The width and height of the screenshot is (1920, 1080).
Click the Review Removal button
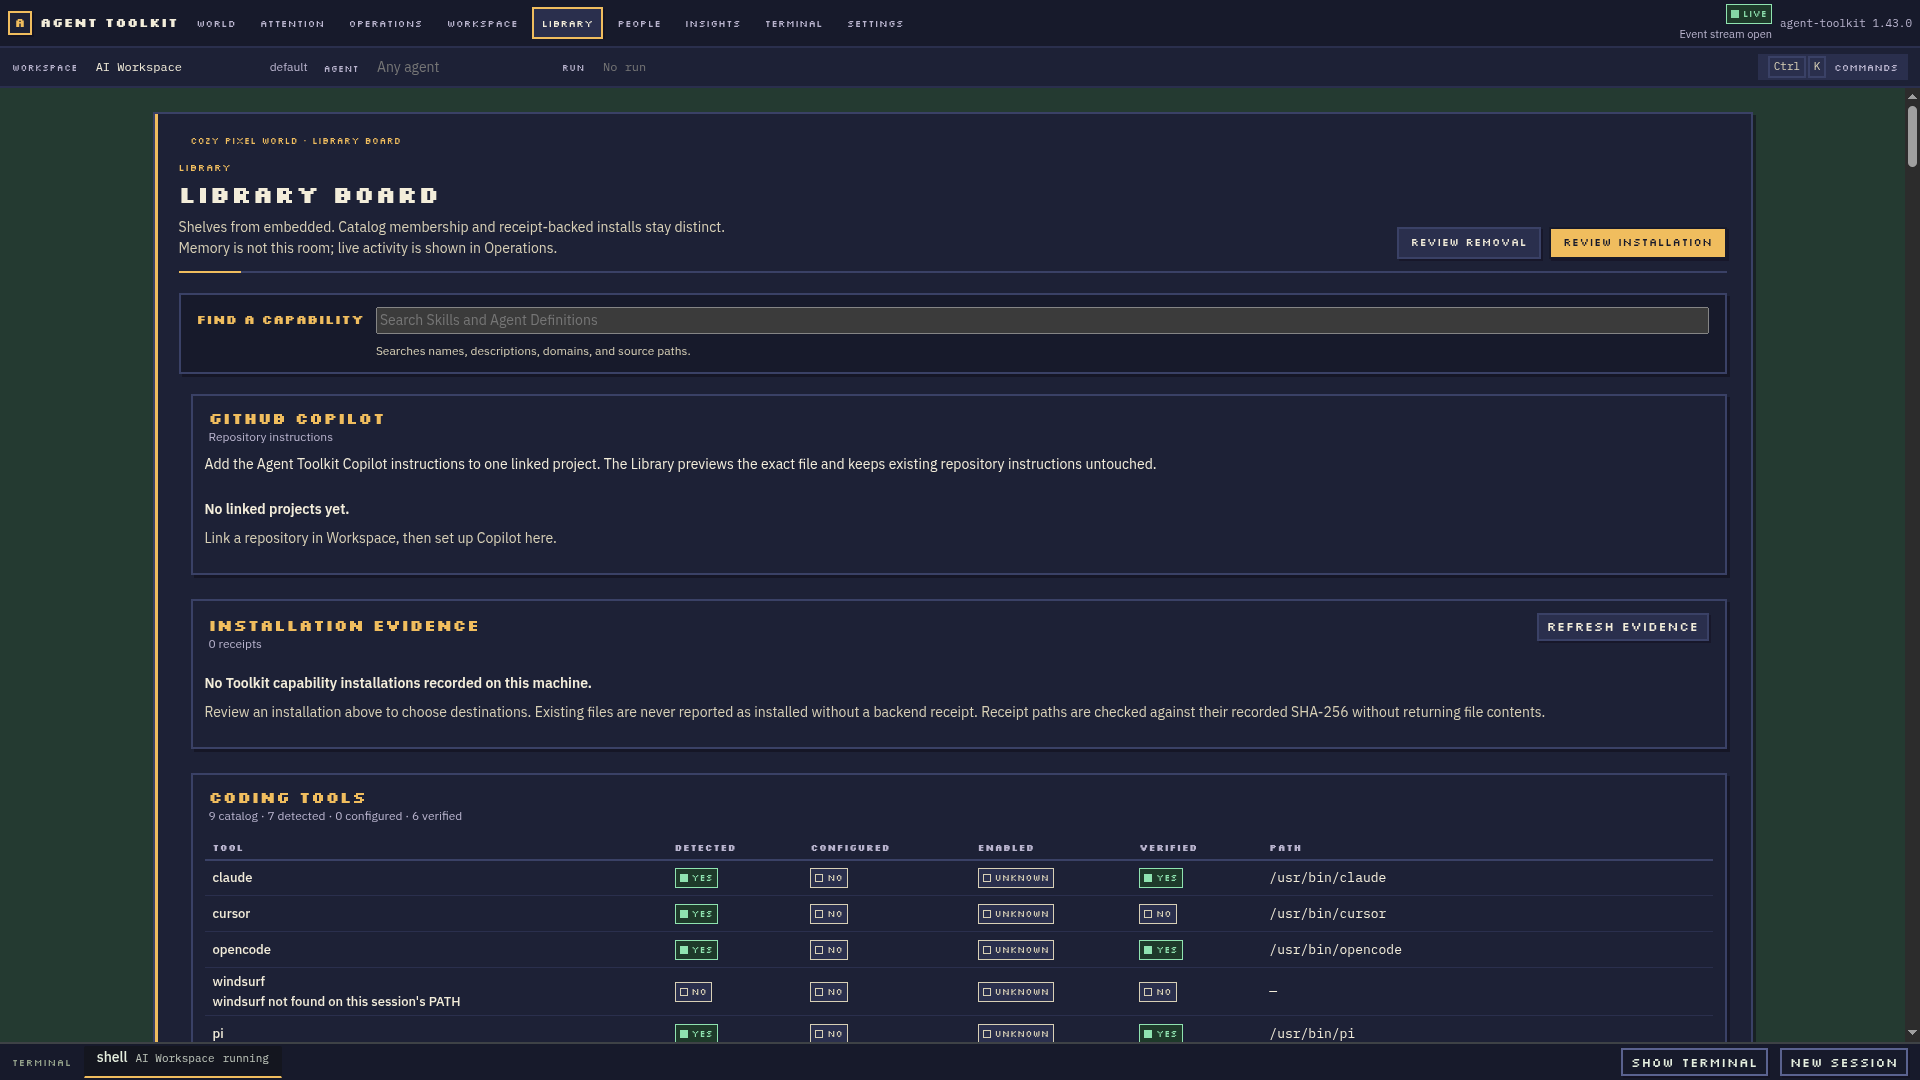click(x=1468, y=243)
